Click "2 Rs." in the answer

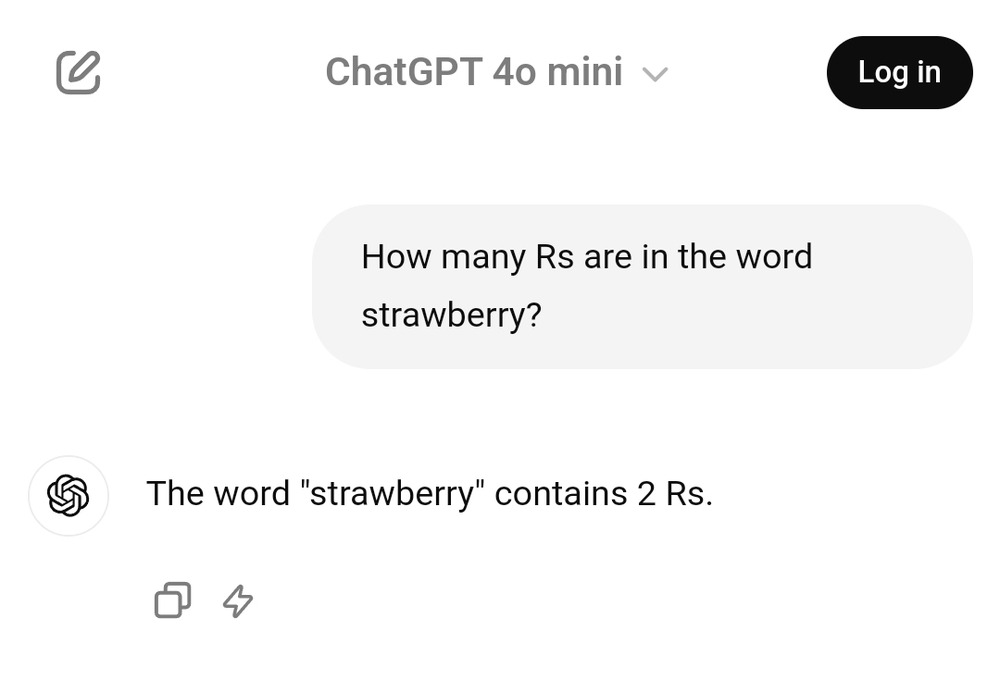(x=675, y=494)
